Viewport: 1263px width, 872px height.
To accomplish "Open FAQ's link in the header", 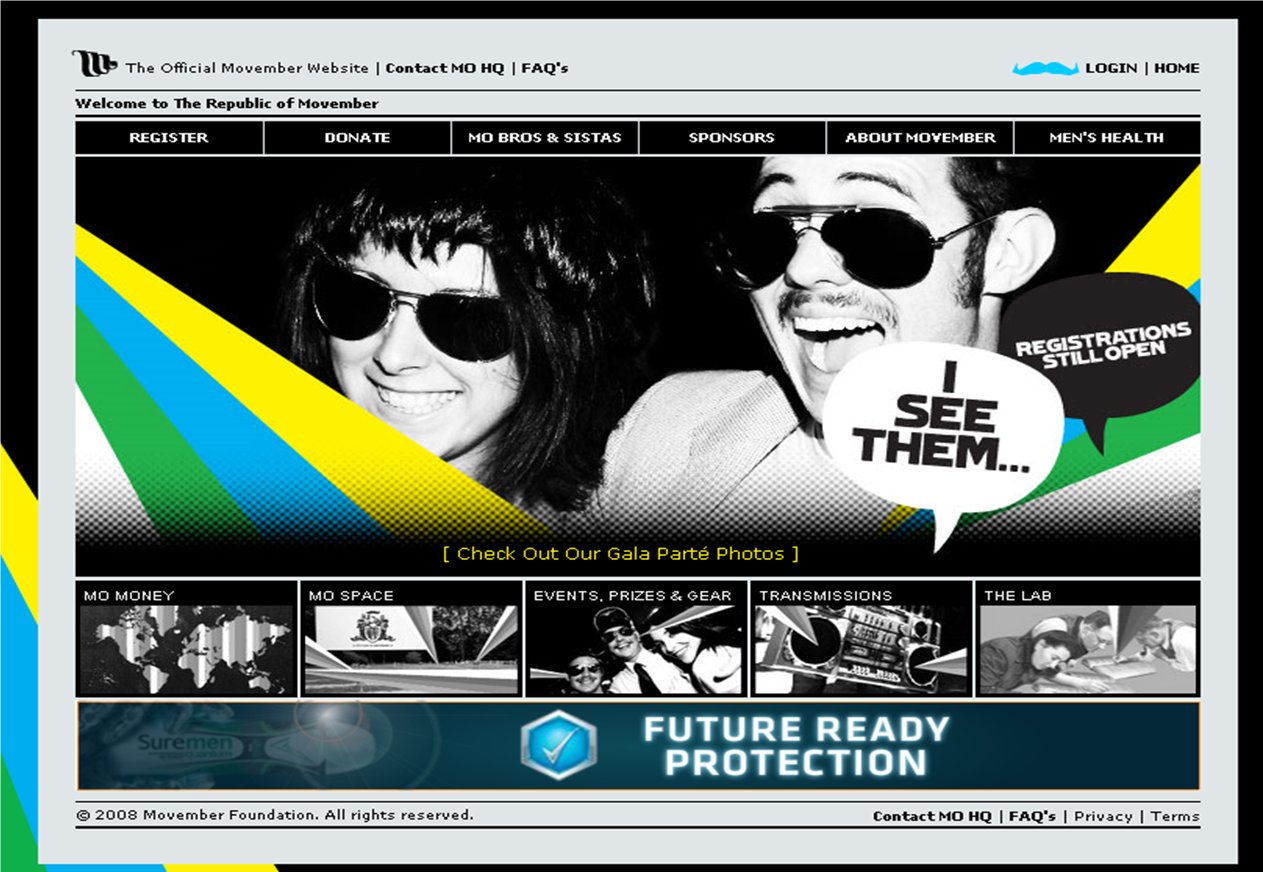I will pyautogui.click(x=545, y=68).
